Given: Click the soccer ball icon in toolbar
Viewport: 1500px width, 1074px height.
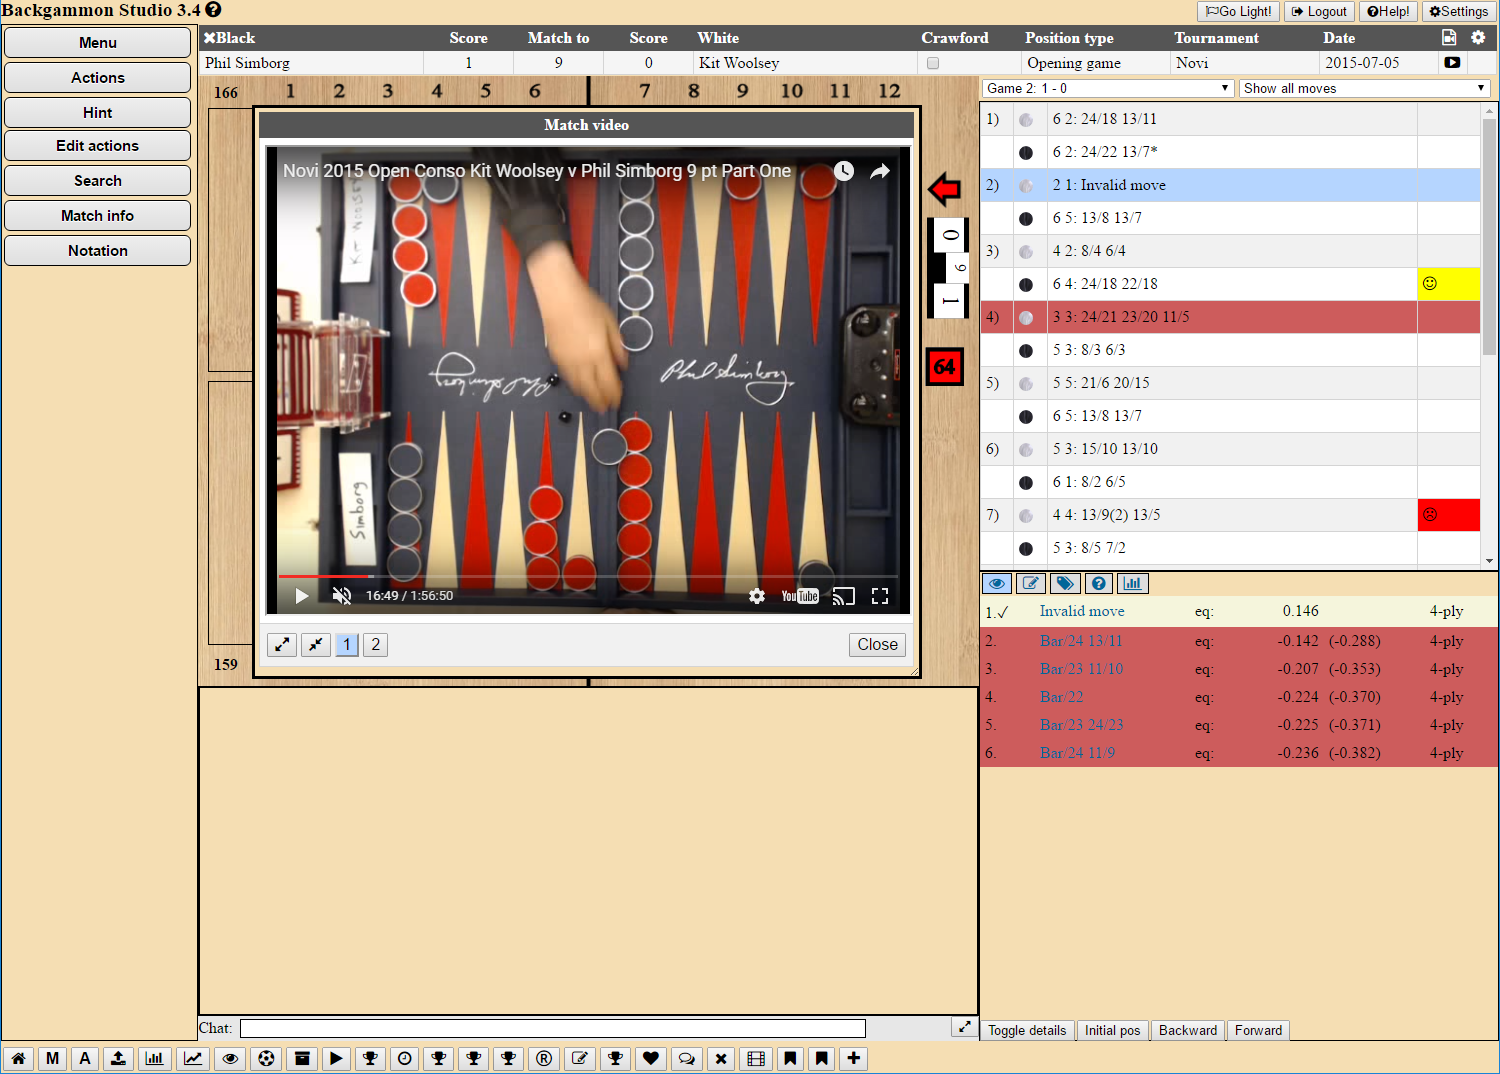Looking at the screenshot, I should pyautogui.click(x=266, y=1058).
